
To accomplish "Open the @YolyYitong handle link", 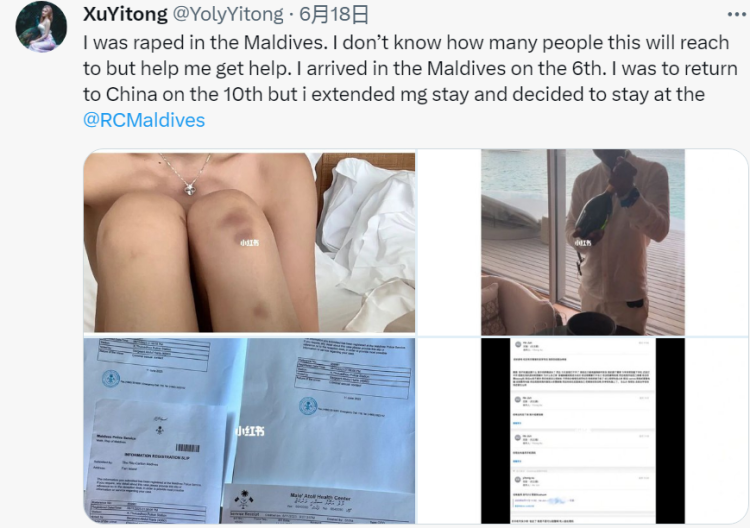I will point(228,14).
